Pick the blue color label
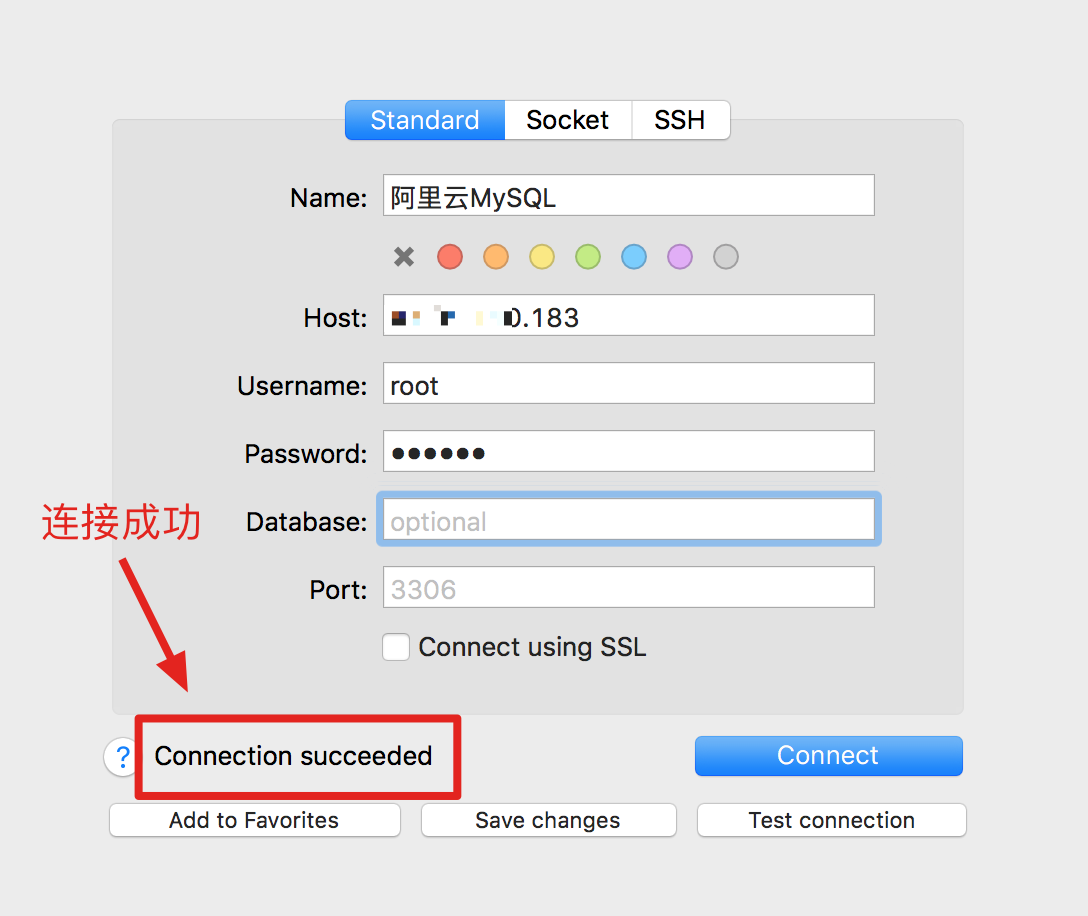This screenshot has width=1088, height=916. [x=634, y=257]
